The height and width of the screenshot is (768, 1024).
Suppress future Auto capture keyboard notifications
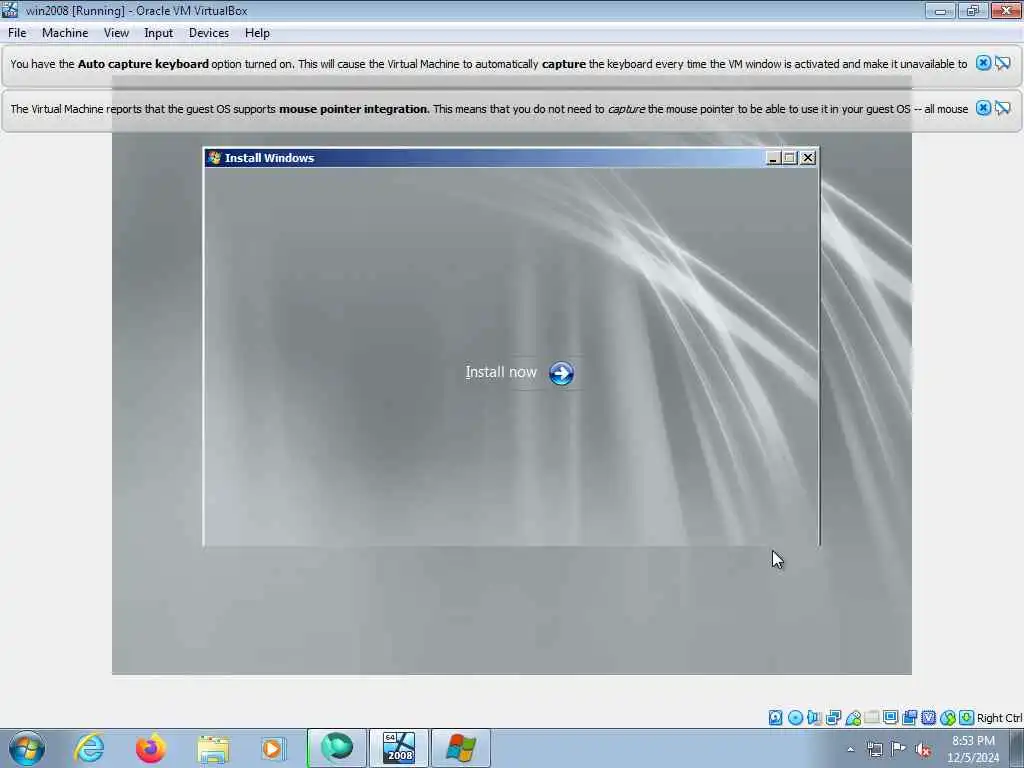tap(1003, 63)
